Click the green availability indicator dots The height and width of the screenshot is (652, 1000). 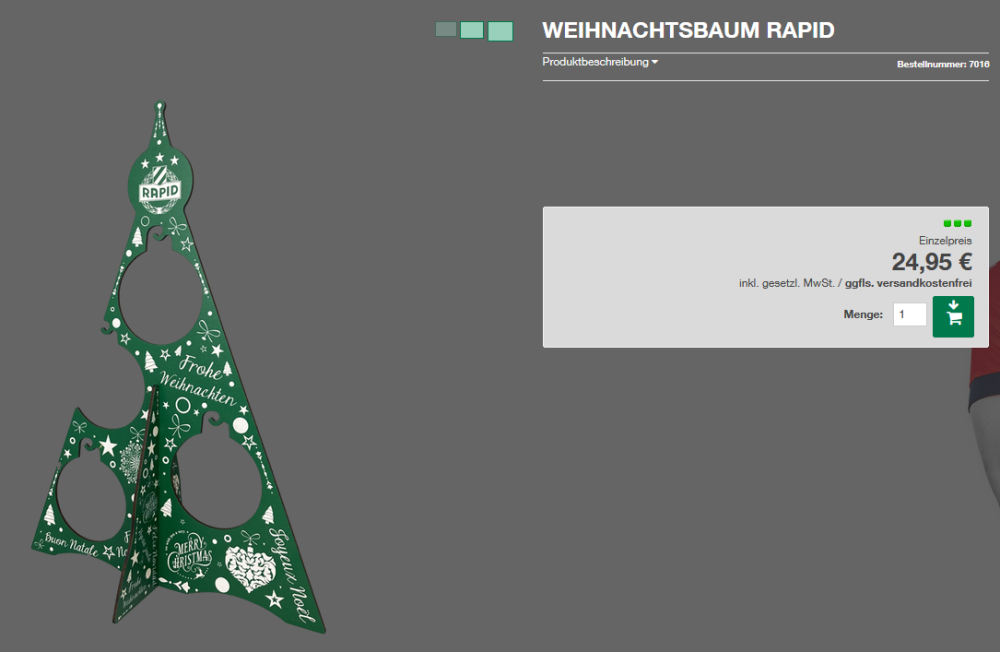pos(957,223)
